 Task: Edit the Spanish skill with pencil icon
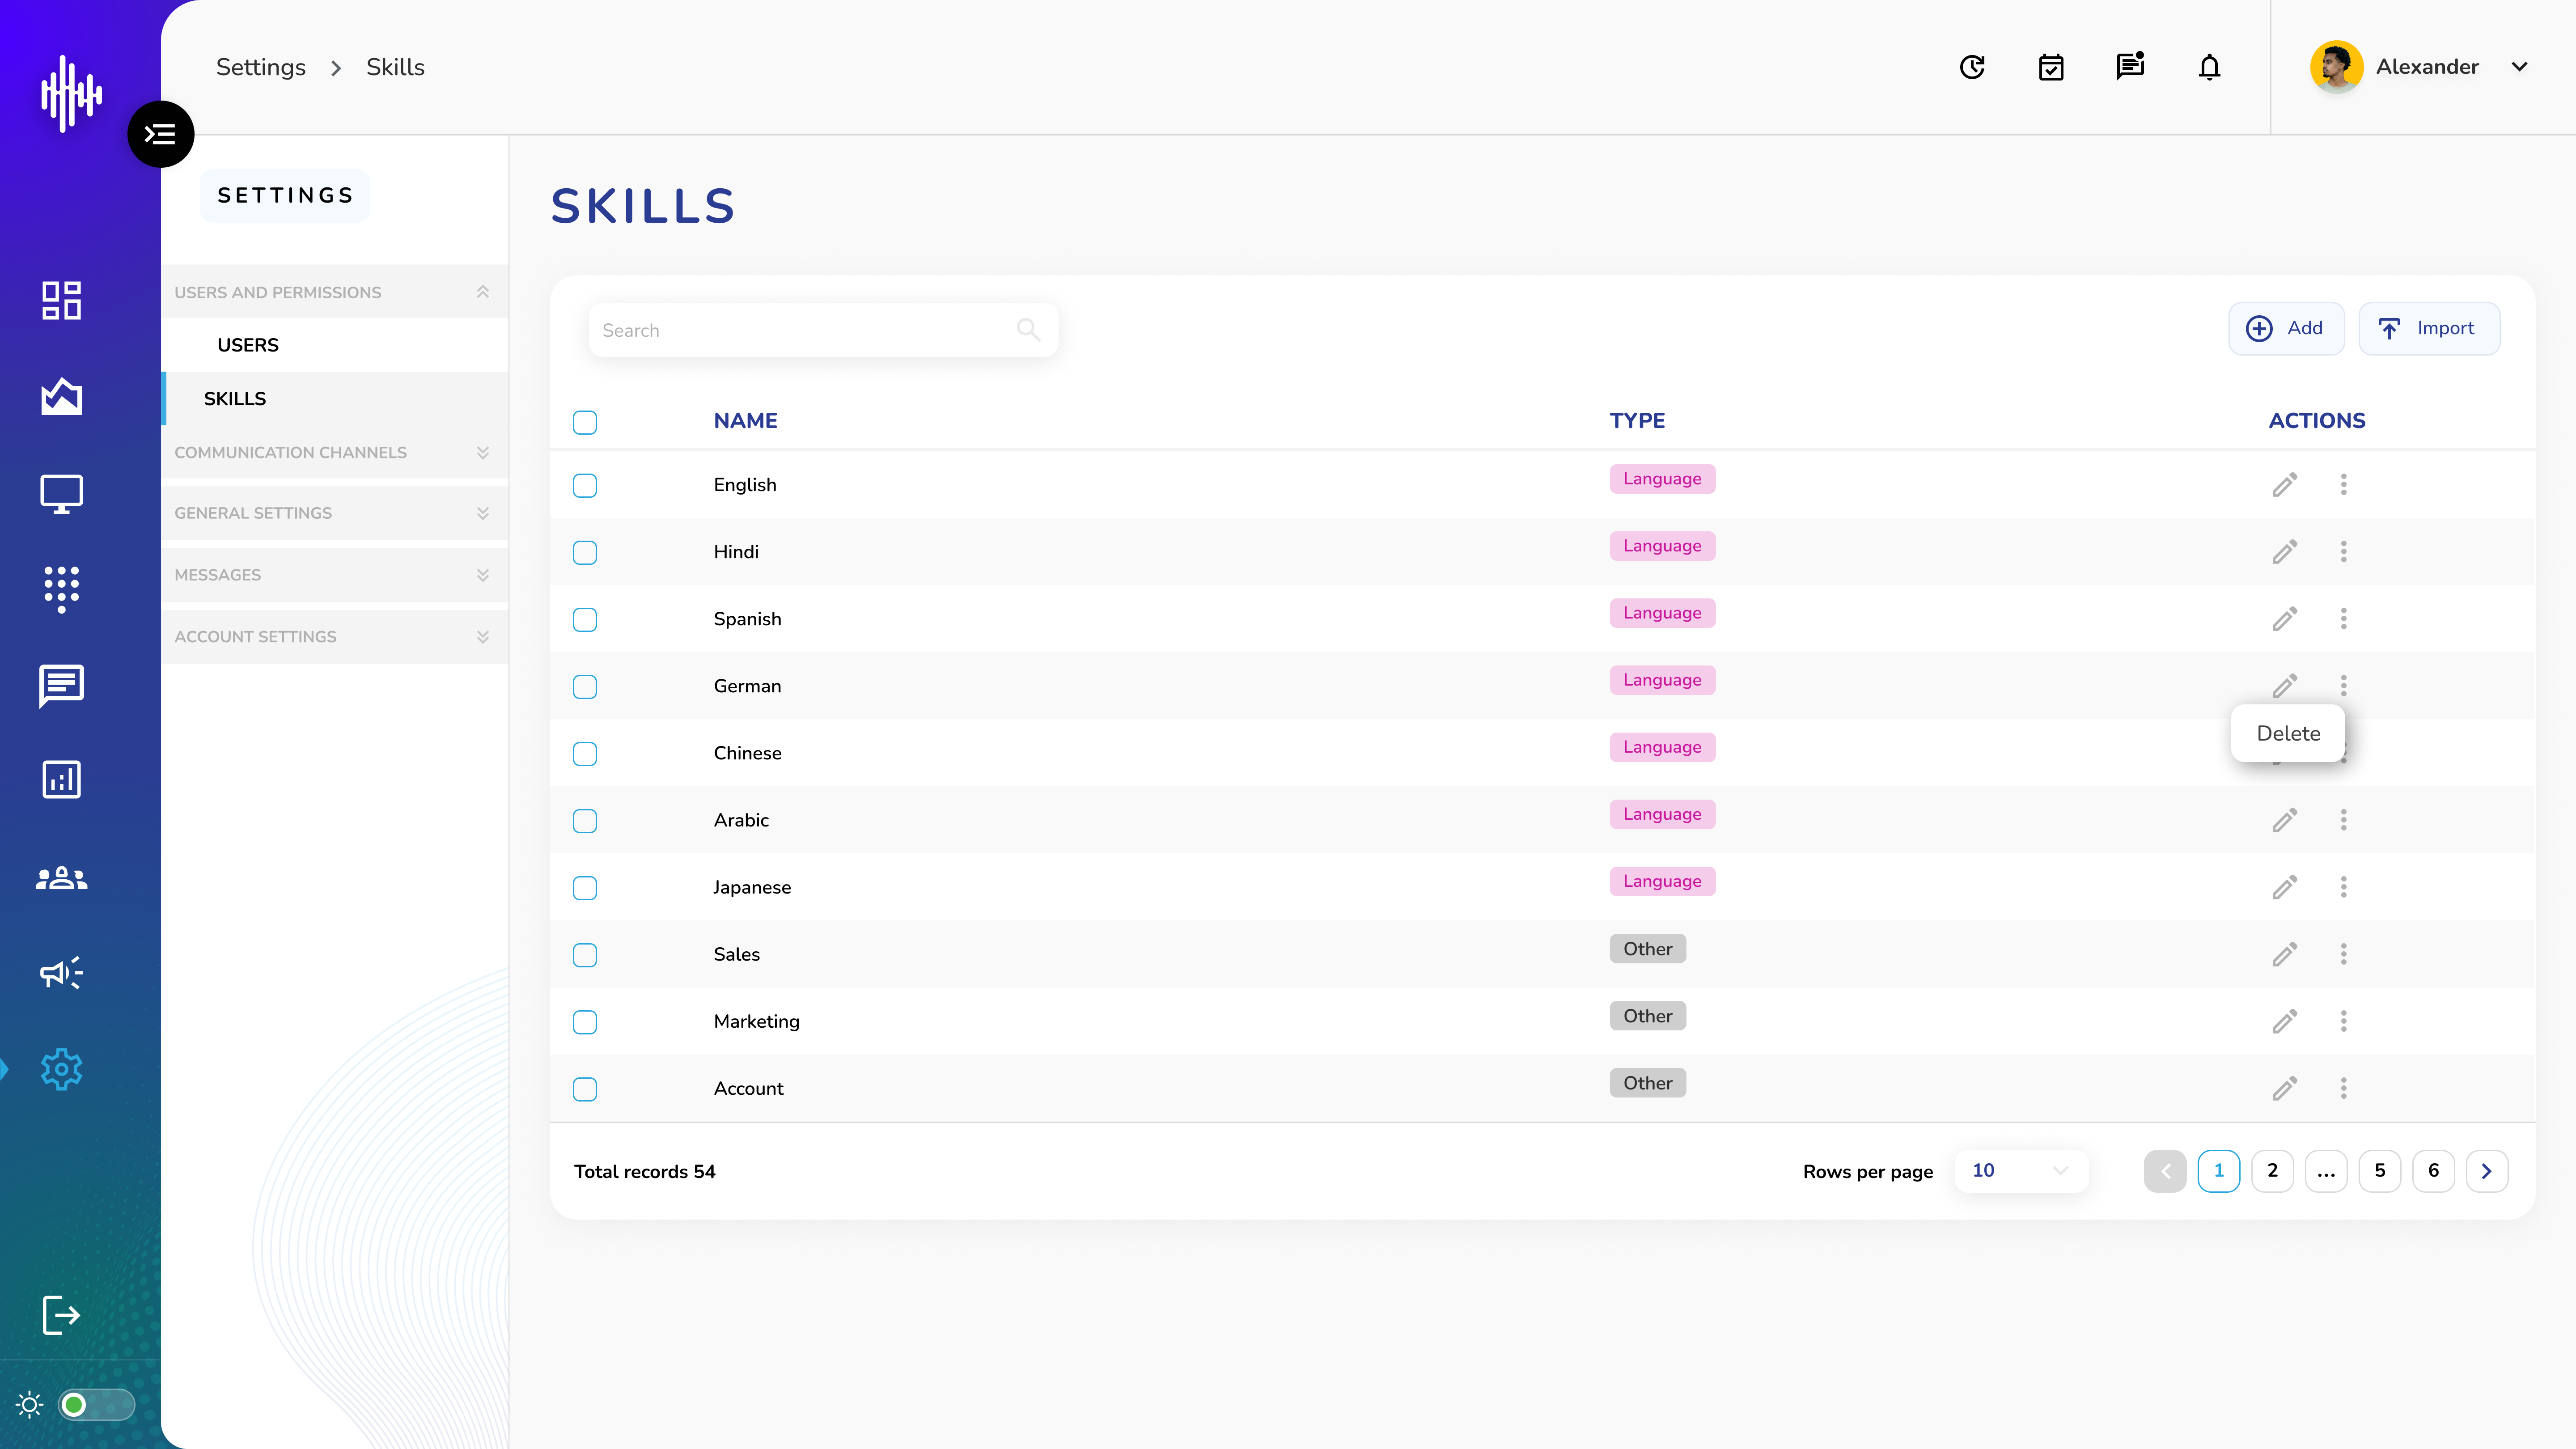pos(2284,619)
